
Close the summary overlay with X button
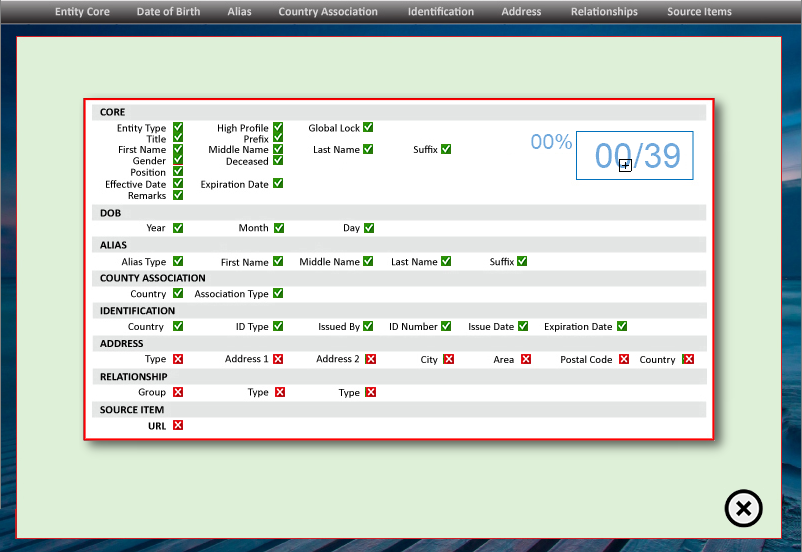coord(743,508)
